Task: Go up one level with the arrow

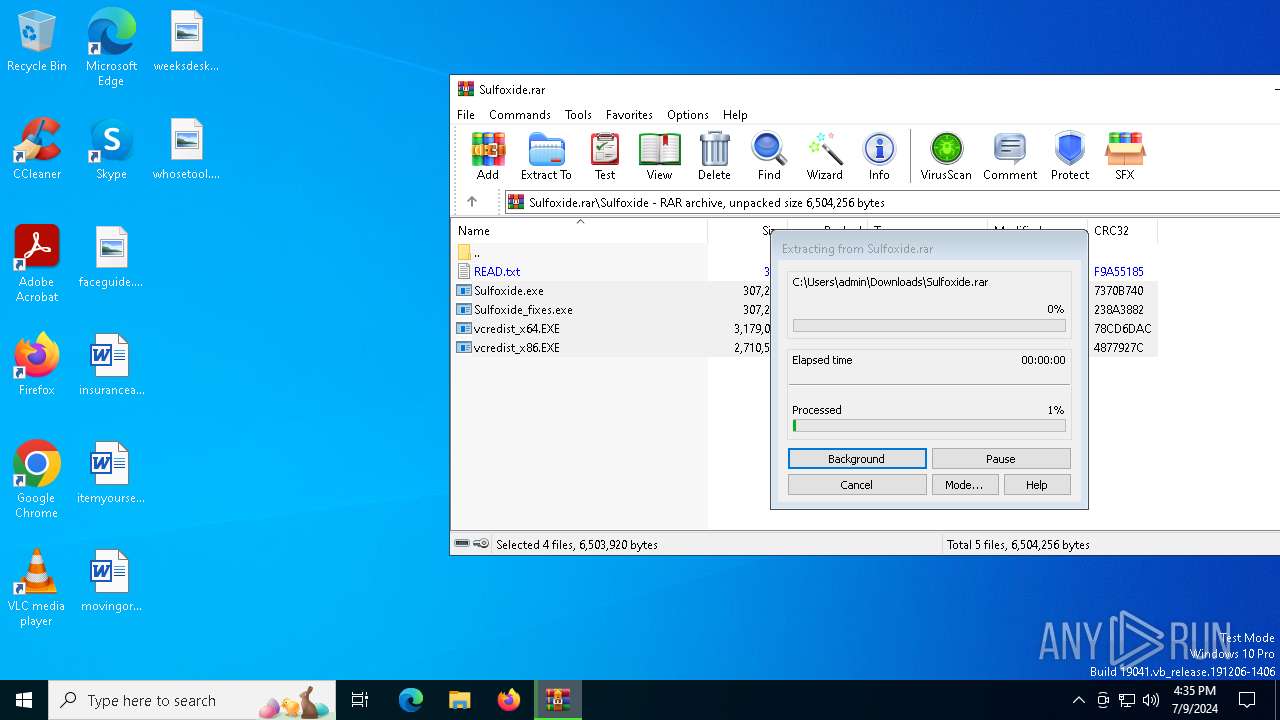Action: point(472,202)
